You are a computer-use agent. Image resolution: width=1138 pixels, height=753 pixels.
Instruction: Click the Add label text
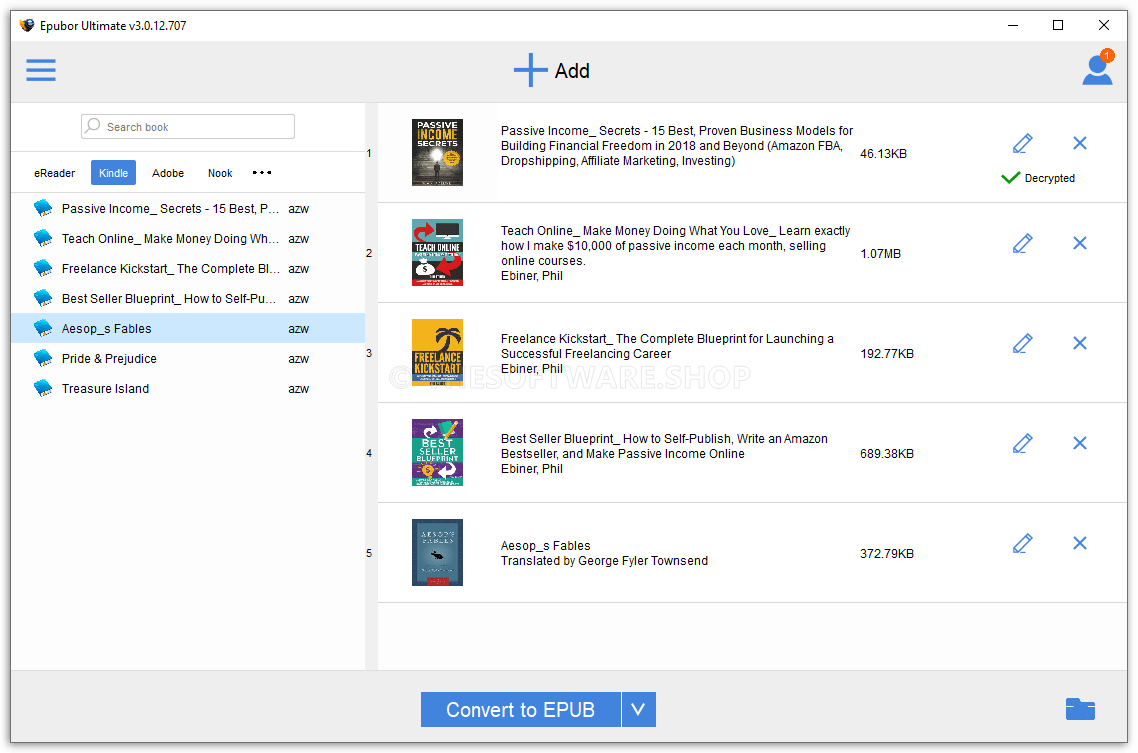click(572, 71)
